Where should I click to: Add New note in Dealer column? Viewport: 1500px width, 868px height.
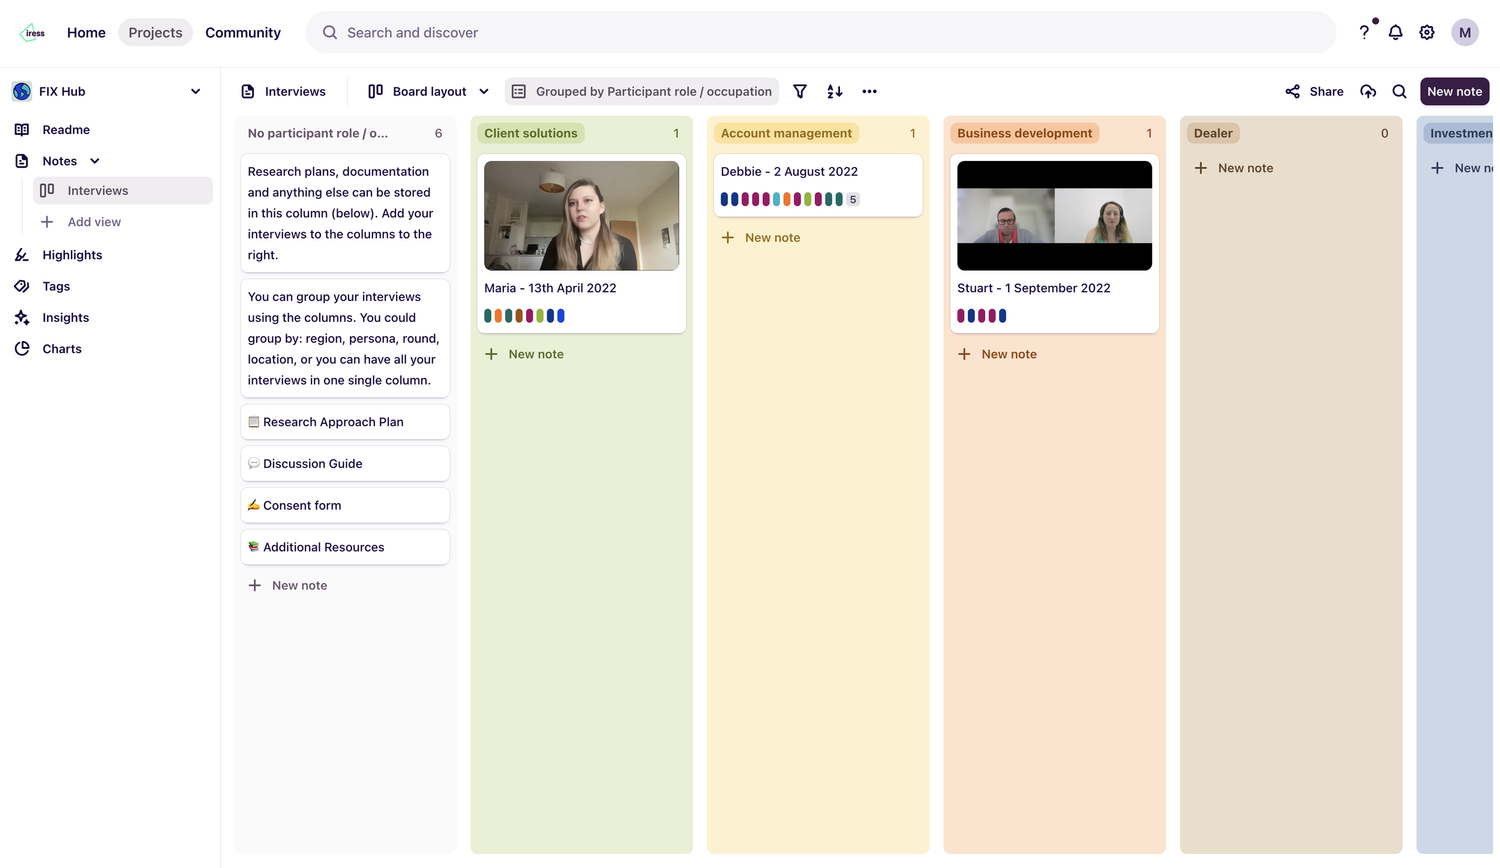[x=1234, y=168]
